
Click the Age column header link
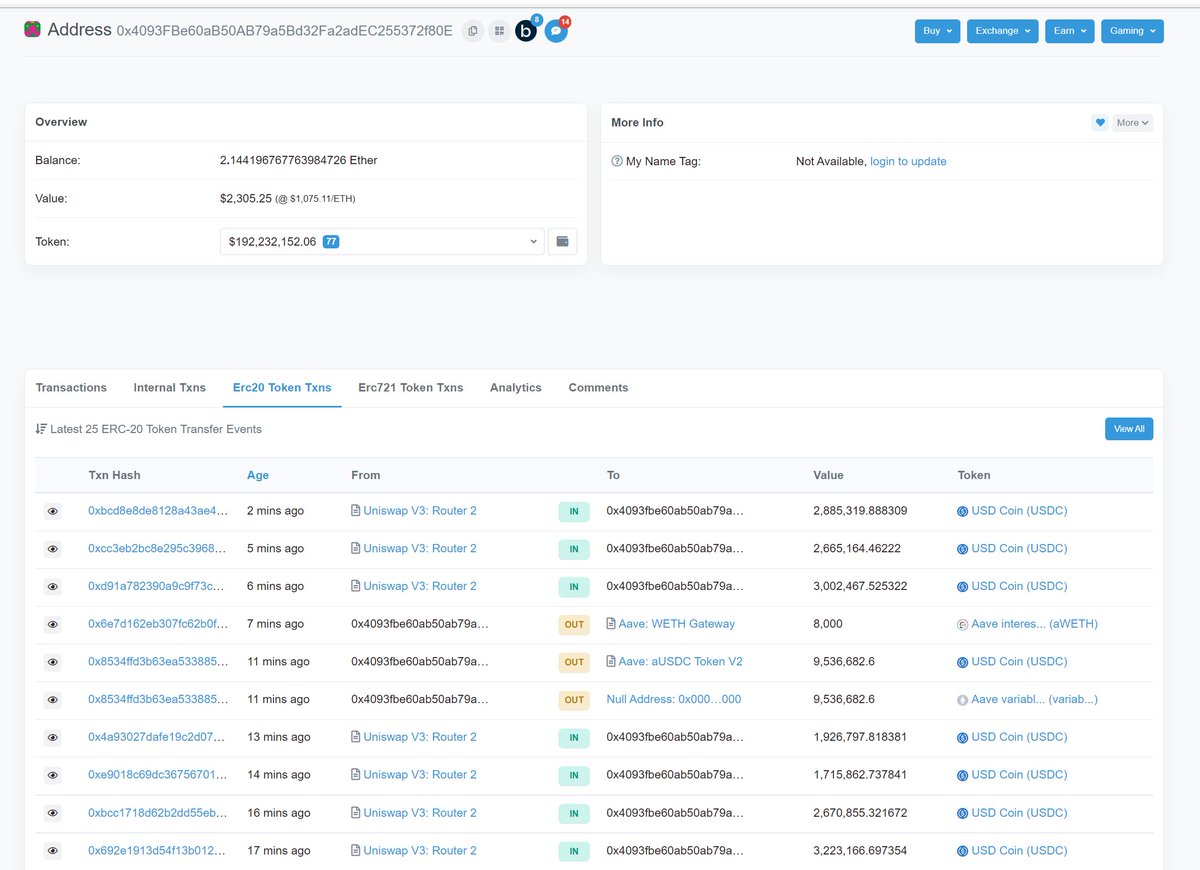click(x=258, y=476)
